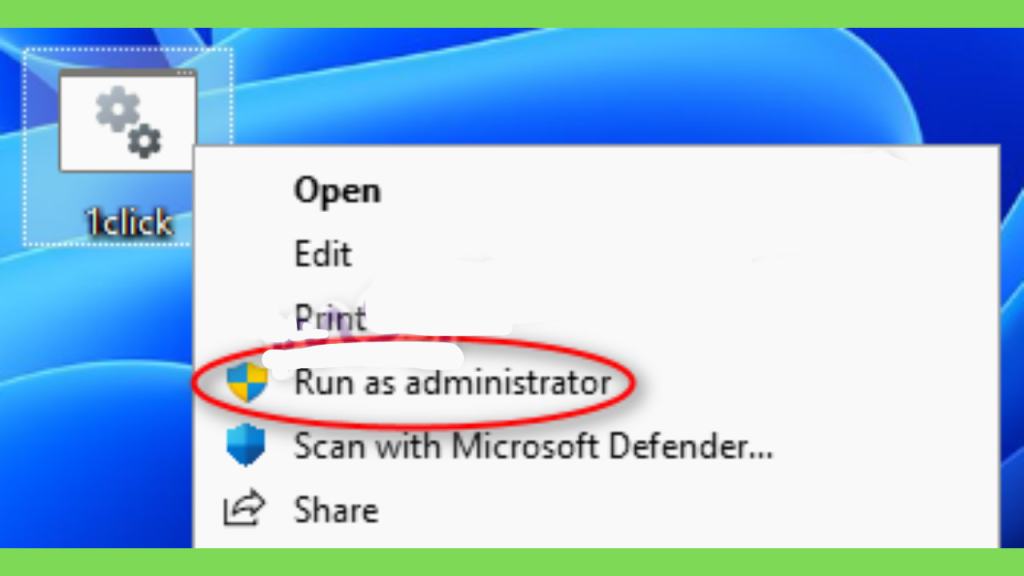The image size is (1024, 576).
Task: Select Print in the context menu
Action: [x=330, y=317]
